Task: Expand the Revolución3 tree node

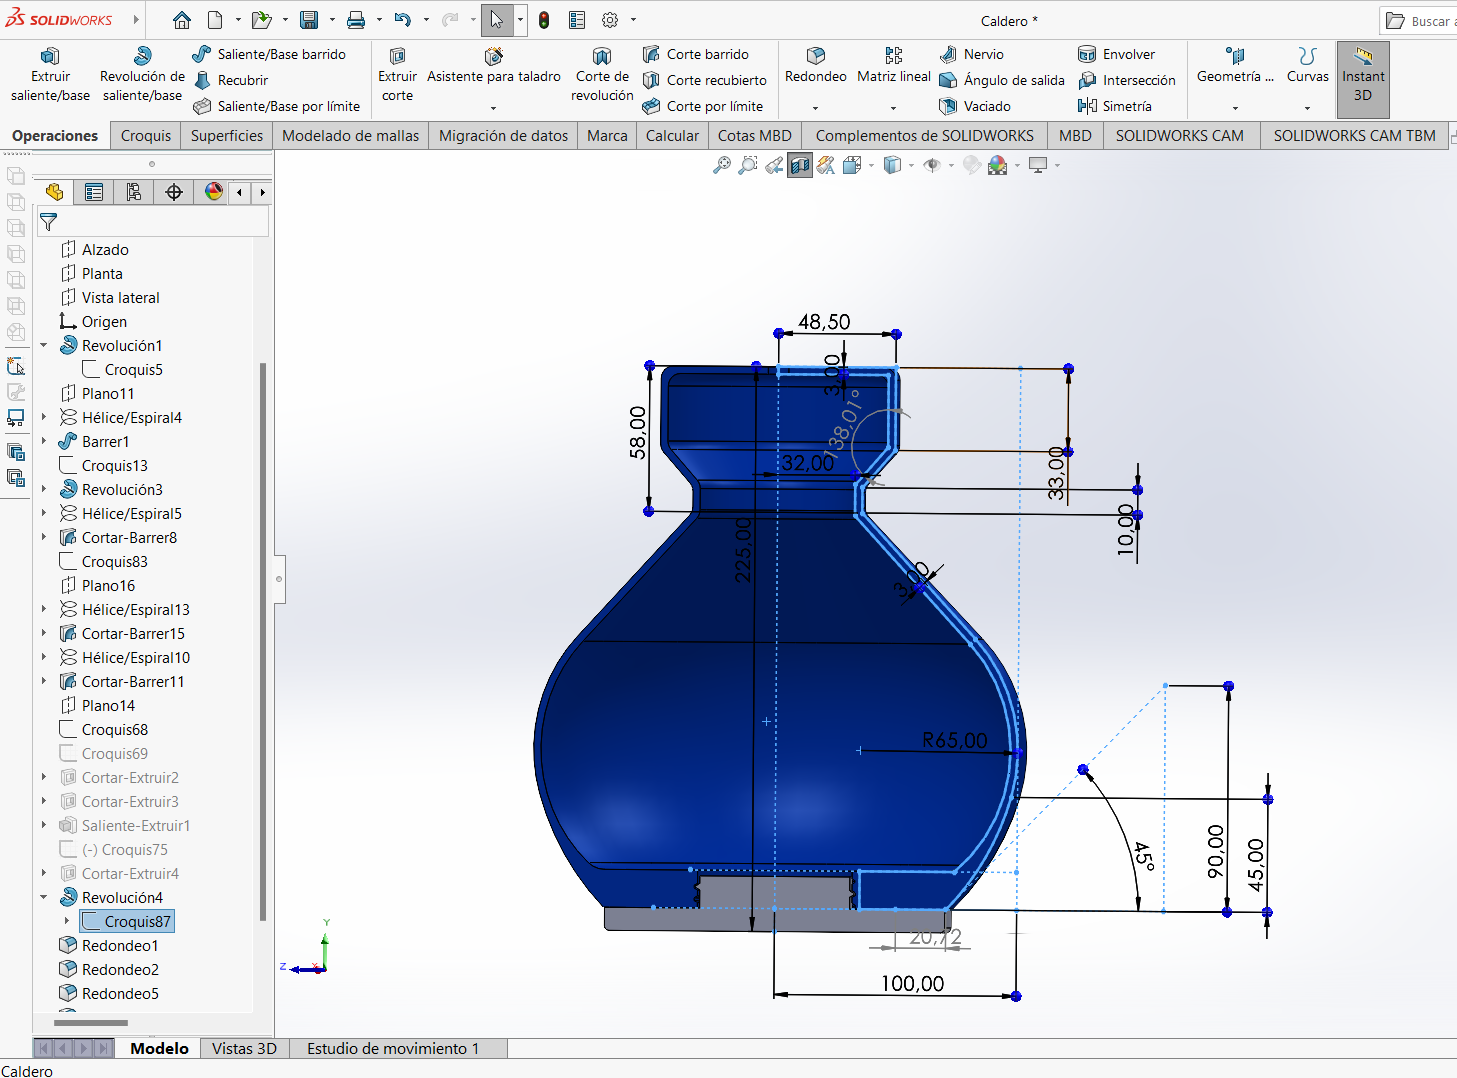Action: [x=44, y=490]
